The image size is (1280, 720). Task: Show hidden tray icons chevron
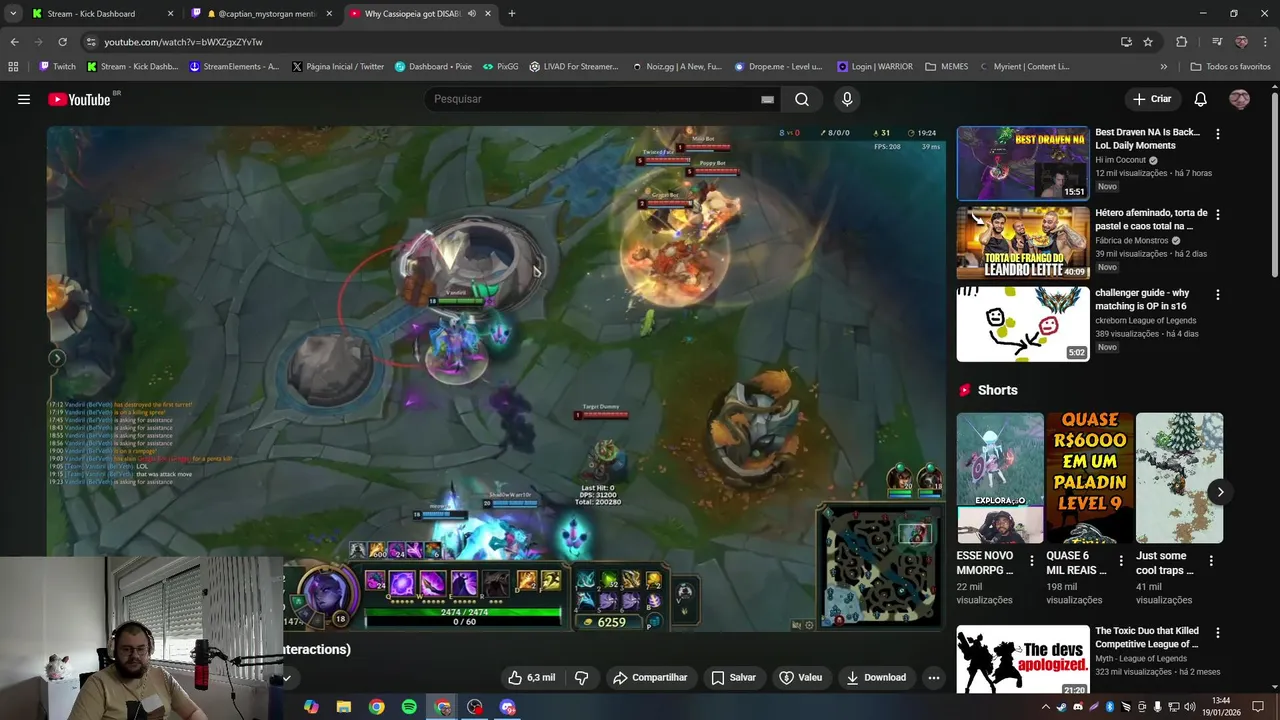(x=1046, y=707)
